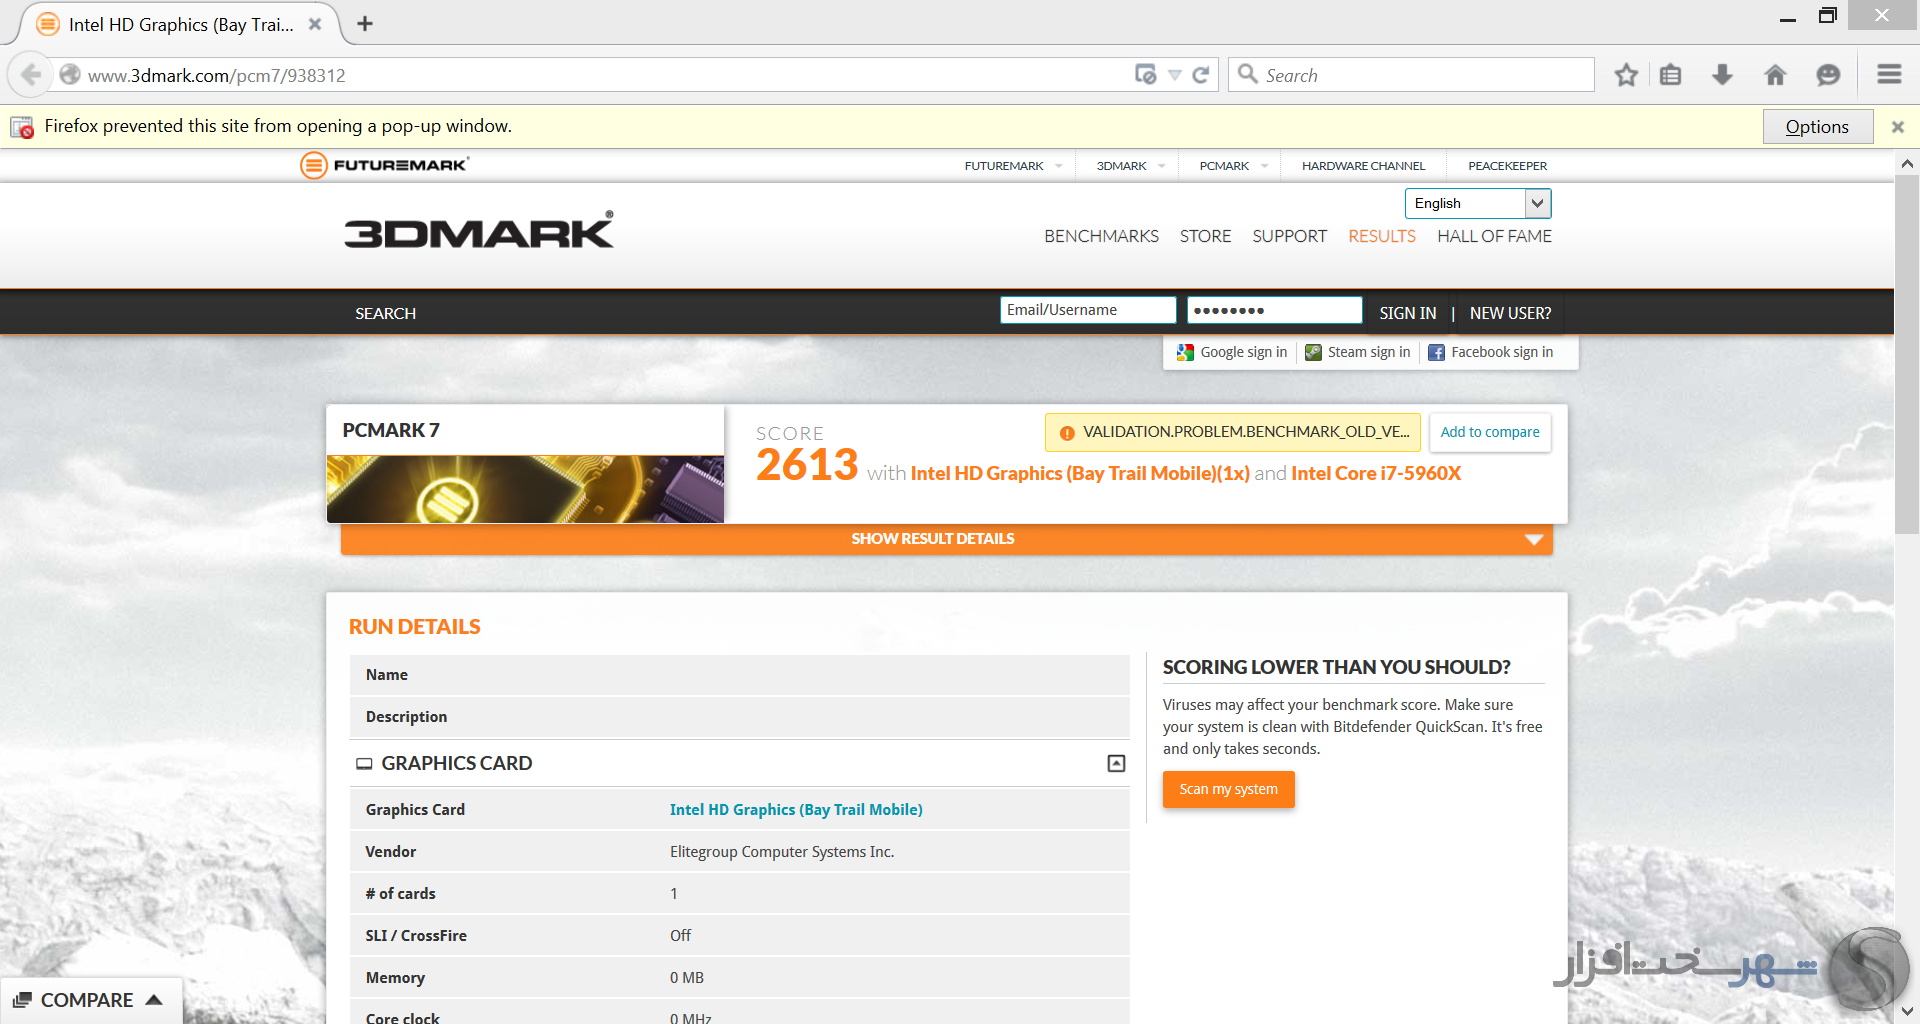Image resolution: width=1920 pixels, height=1024 pixels.
Task: Click scrollbar up arrow
Action: tap(1906, 163)
